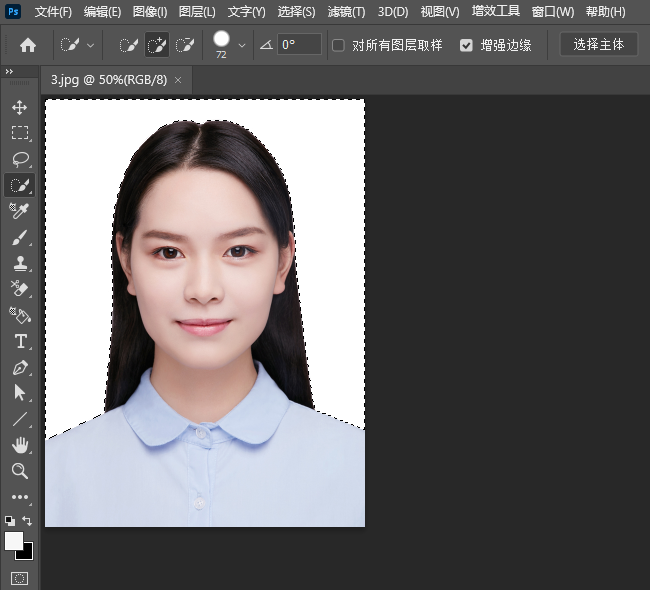Image resolution: width=650 pixels, height=590 pixels.
Task: Select the Lasso tool
Action: coord(20,159)
